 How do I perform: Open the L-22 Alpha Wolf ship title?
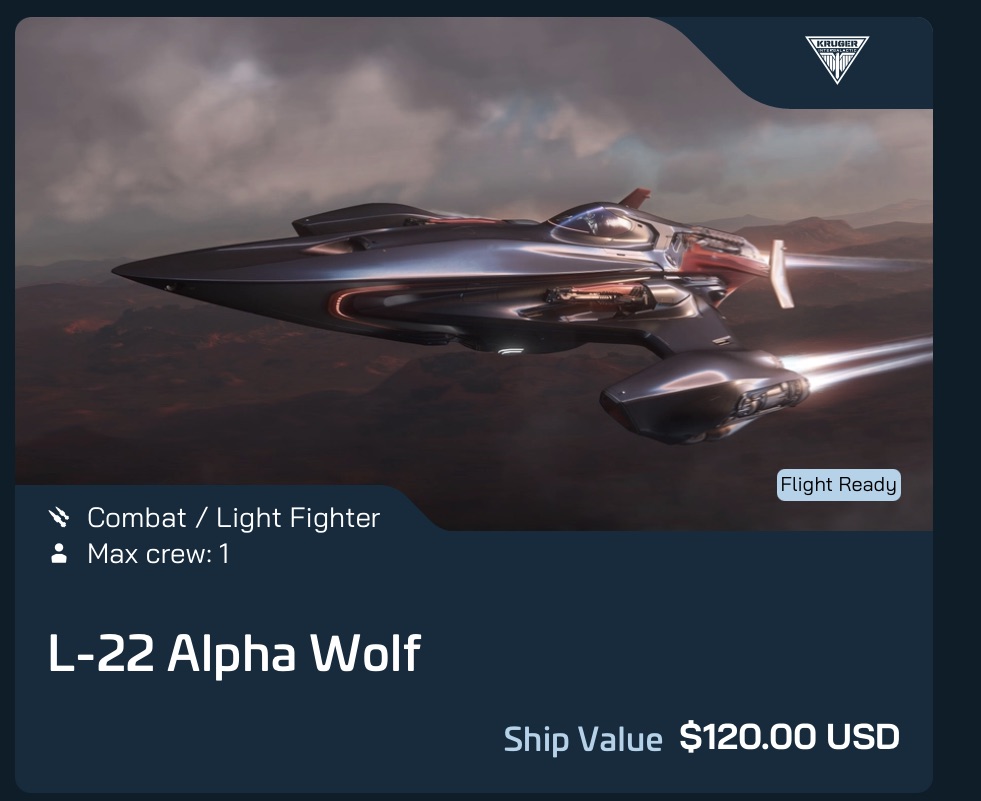(x=235, y=653)
